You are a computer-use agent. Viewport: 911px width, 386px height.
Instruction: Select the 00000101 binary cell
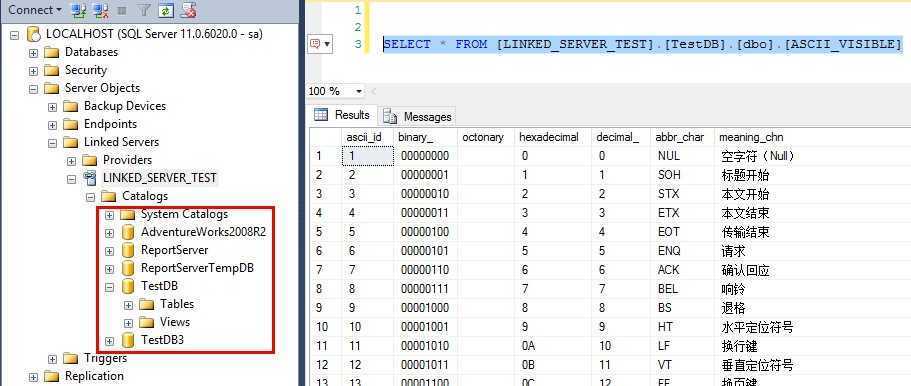tap(426, 252)
